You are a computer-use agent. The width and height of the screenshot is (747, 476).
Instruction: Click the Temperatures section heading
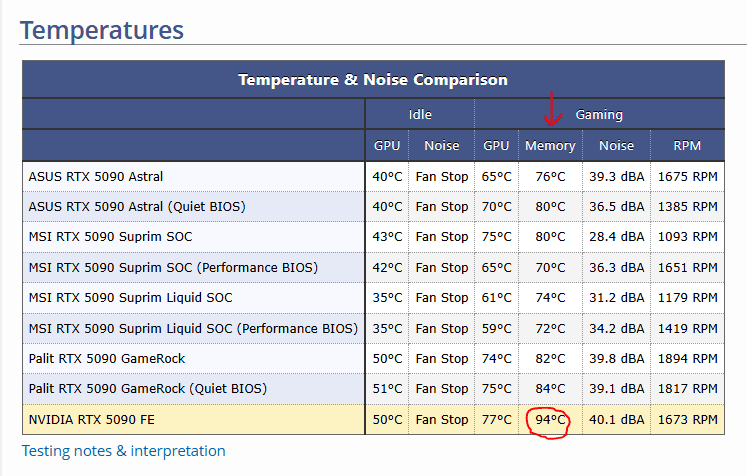(102, 30)
